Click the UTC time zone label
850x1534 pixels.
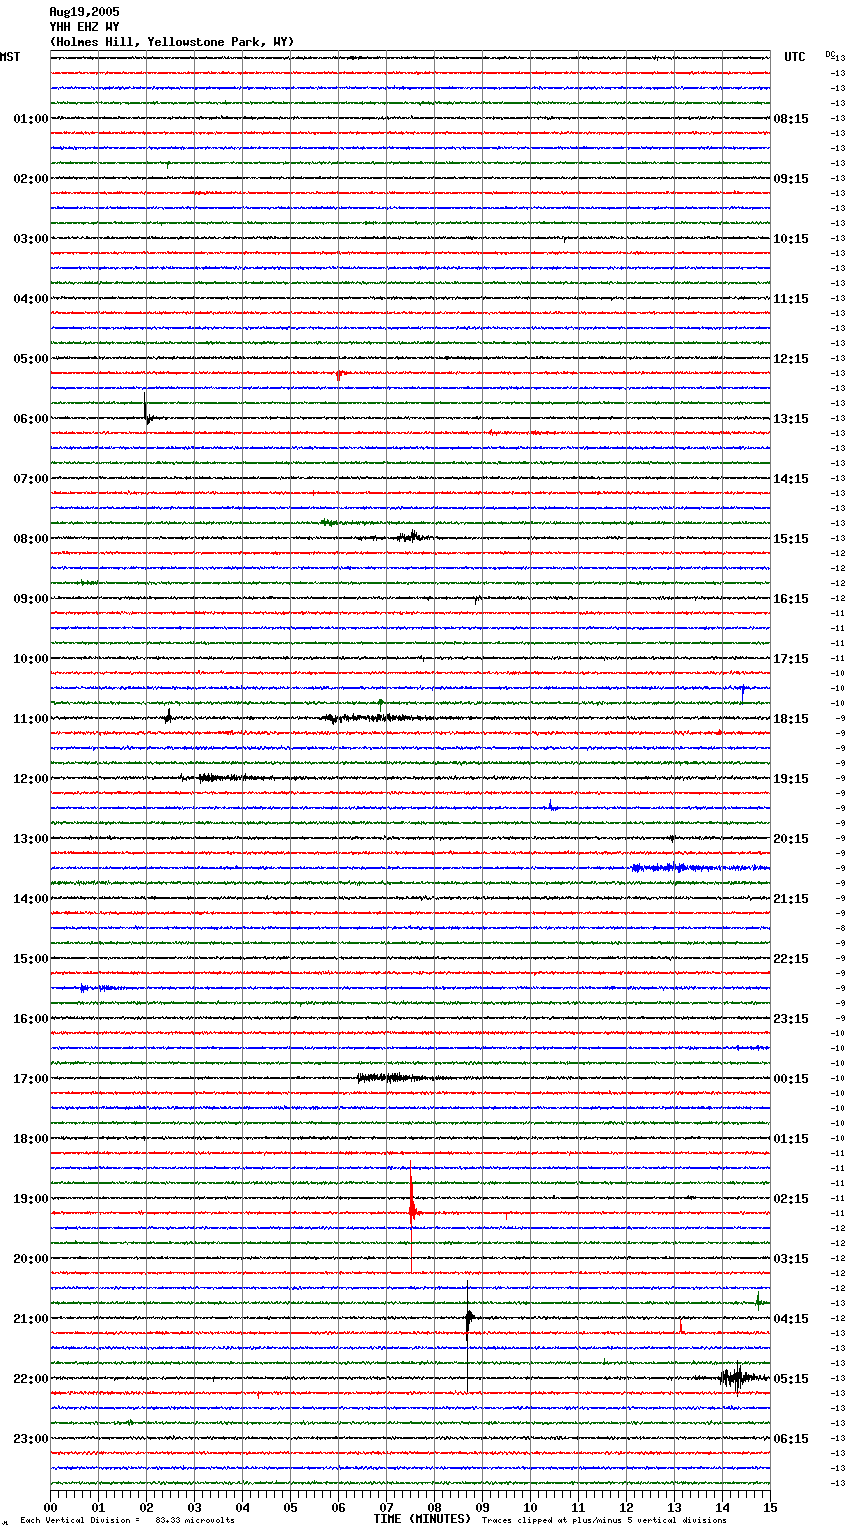(795, 57)
